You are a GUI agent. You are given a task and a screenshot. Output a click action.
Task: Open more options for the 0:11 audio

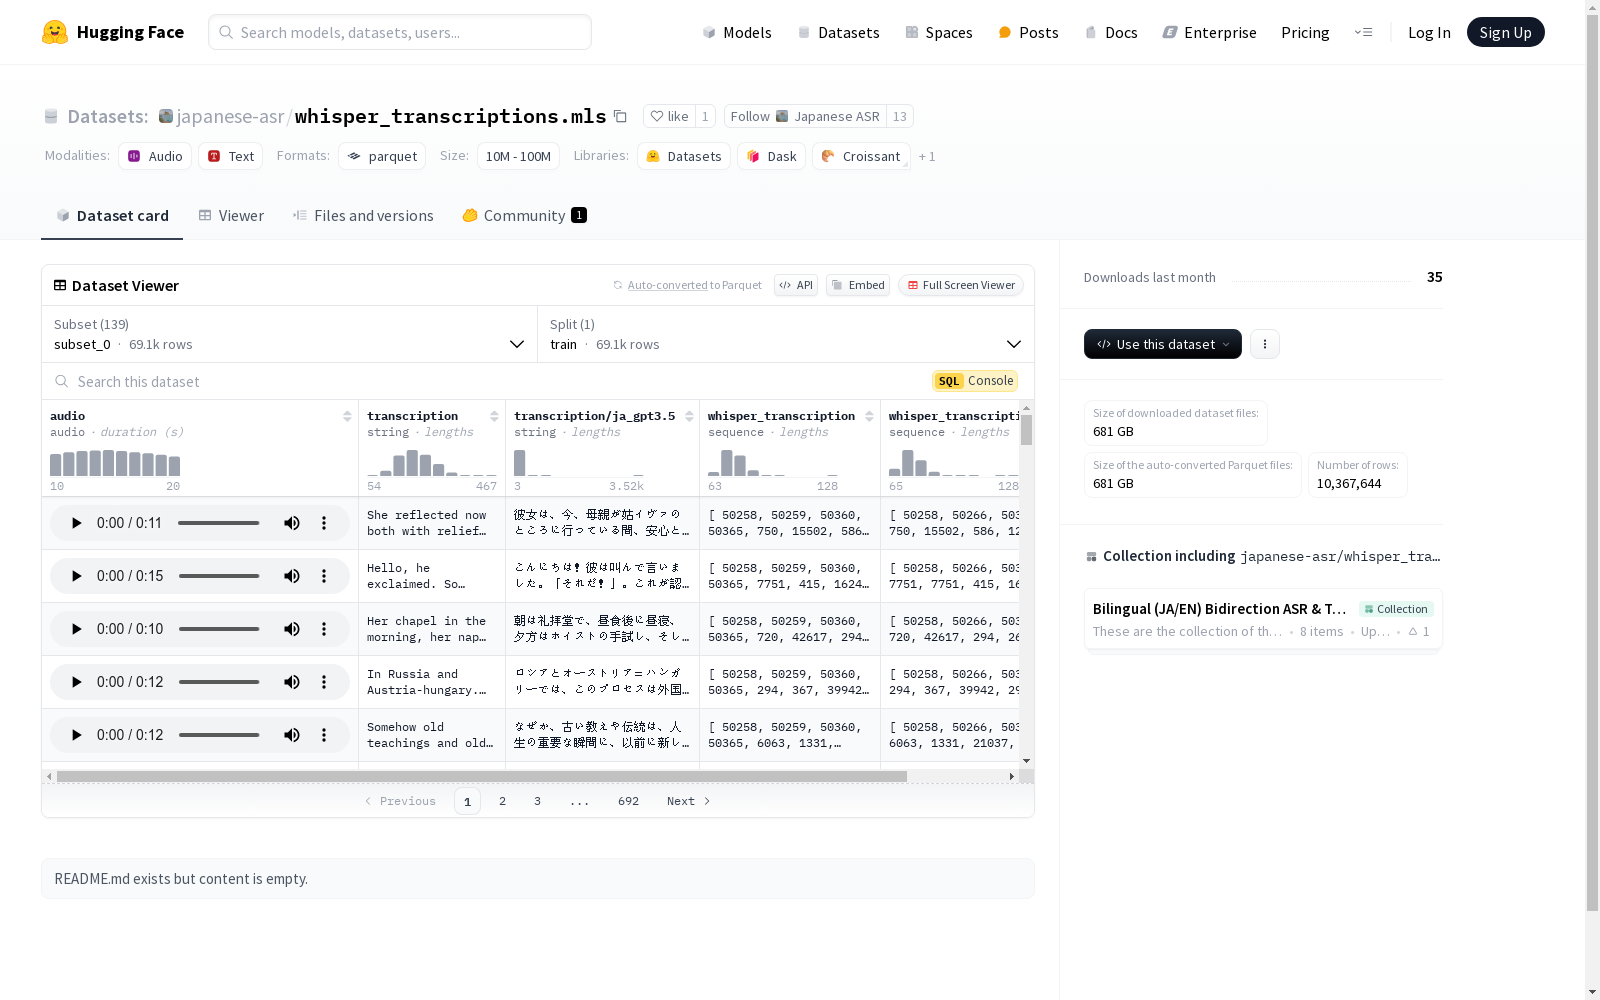click(x=324, y=523)
